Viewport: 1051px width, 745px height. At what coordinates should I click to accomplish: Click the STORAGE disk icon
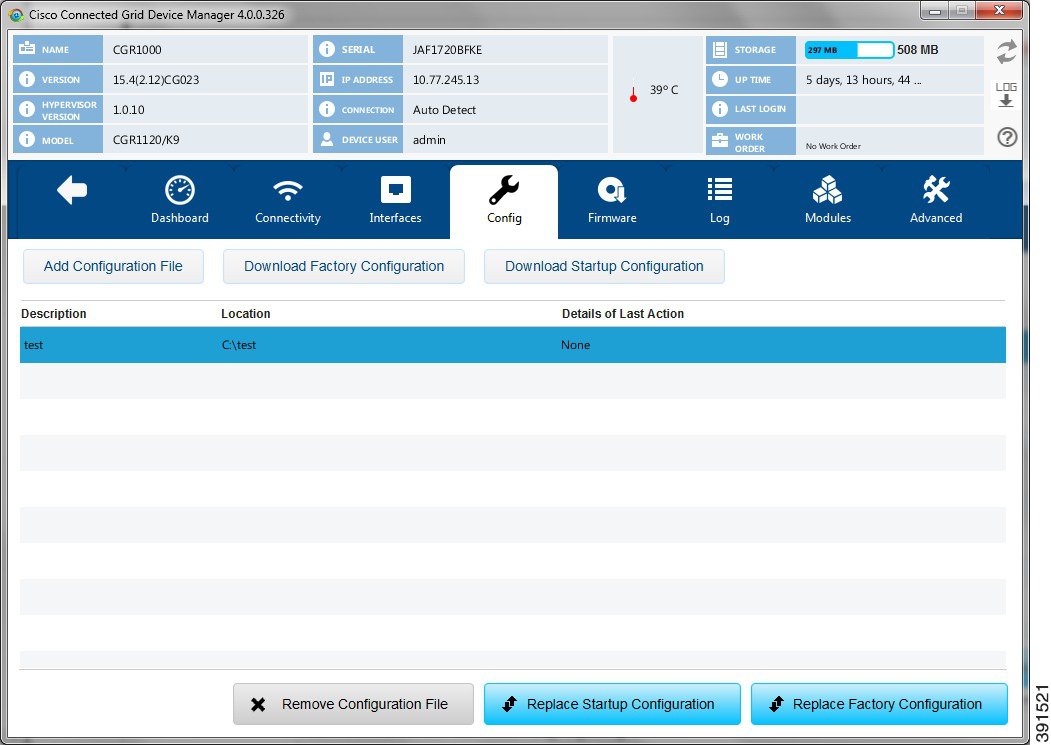coord(720,50)
